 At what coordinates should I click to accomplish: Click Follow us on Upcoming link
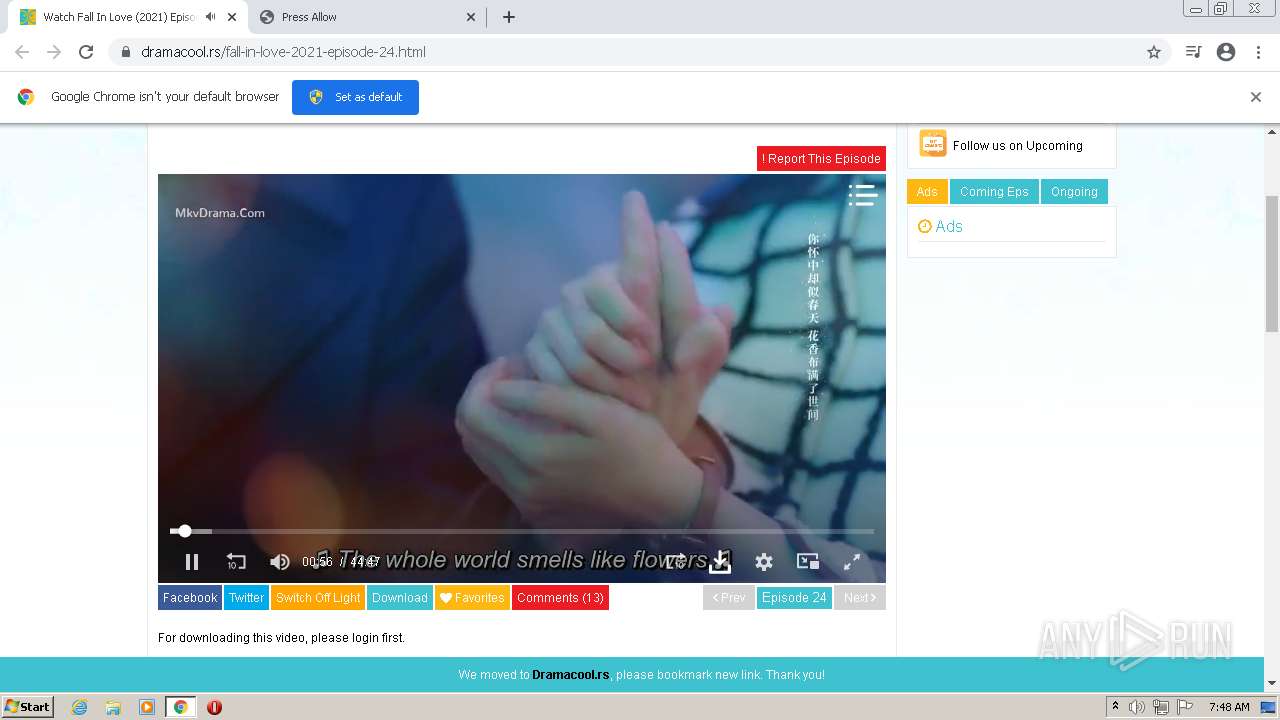click(x=1018, y=145)
